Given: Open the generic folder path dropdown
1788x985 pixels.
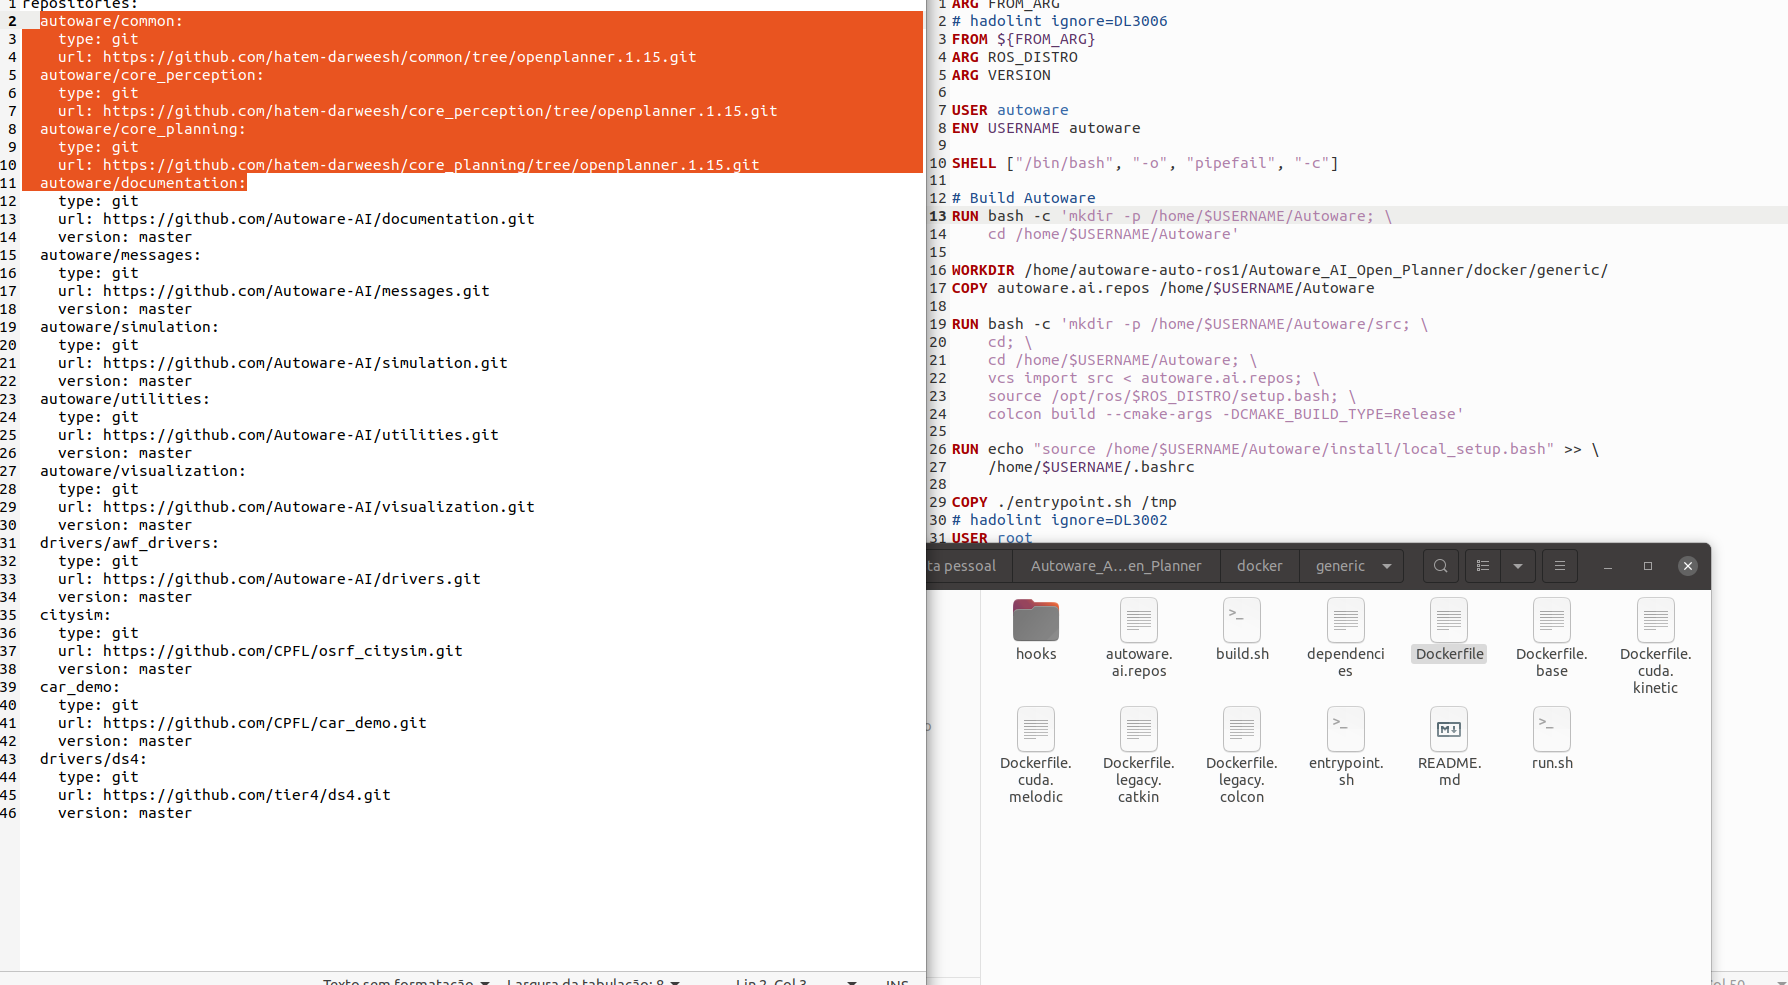Looking at the screenshot, I should 1388,565.
